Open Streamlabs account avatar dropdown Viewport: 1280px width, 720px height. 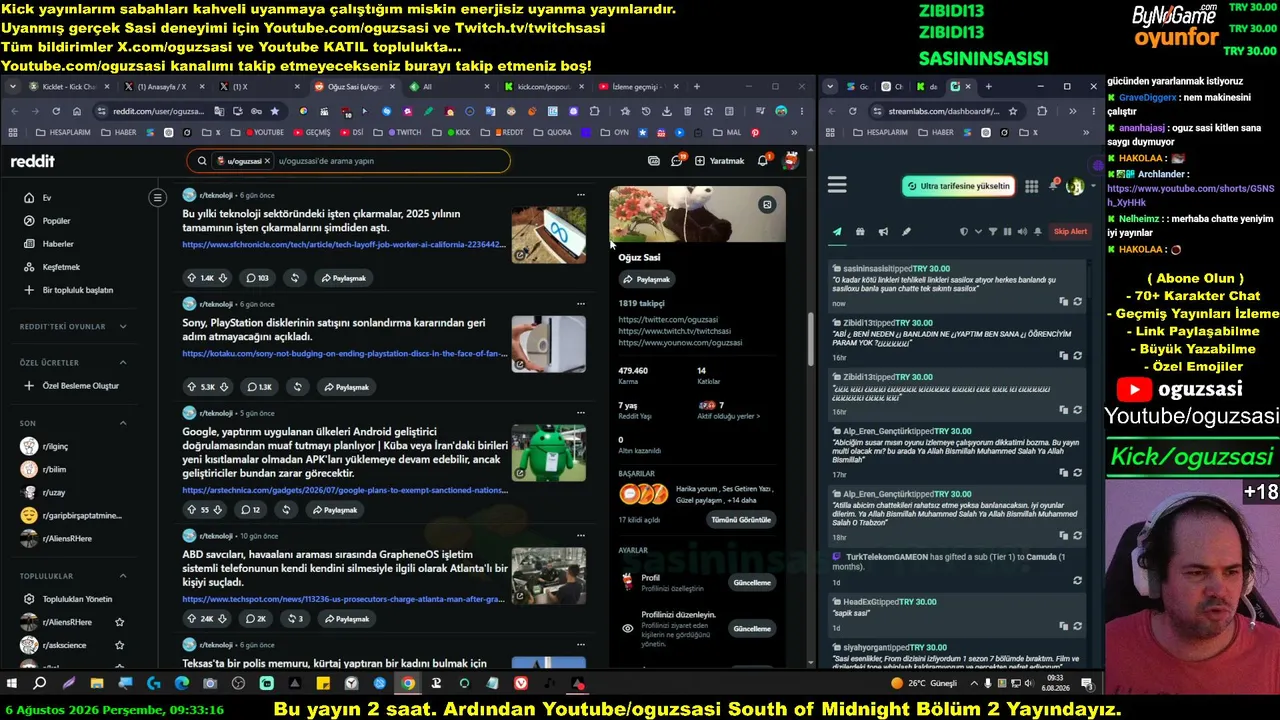coord(1079,186)
